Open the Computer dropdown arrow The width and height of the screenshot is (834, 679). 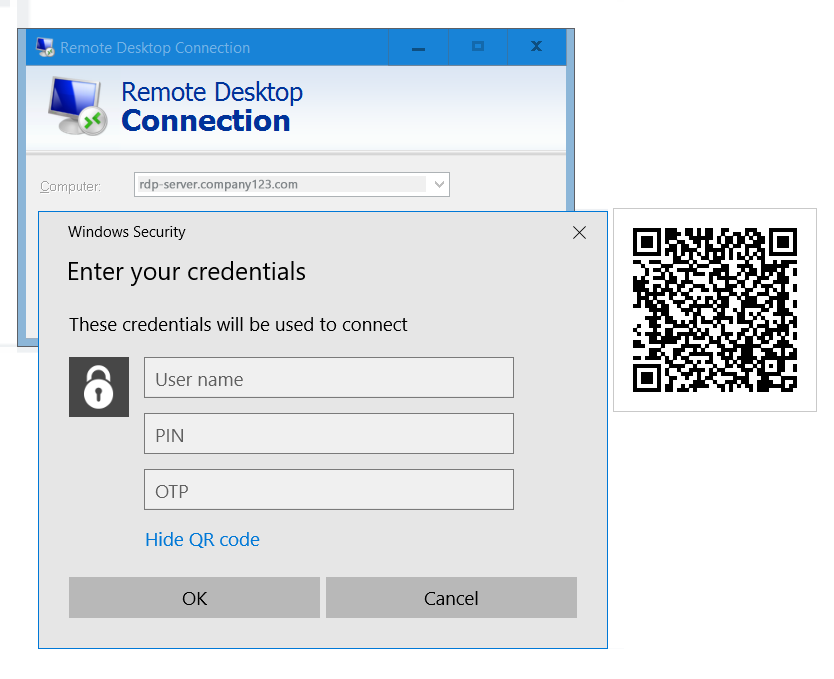439,185
